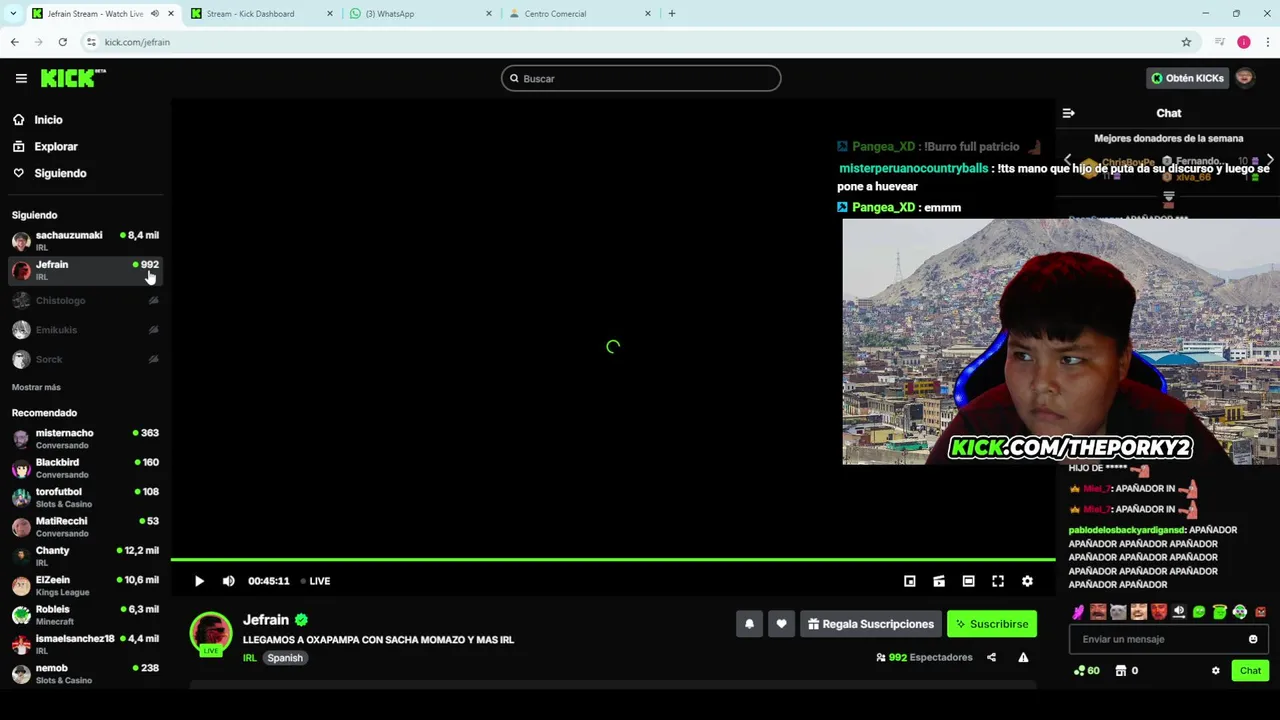Play the stream video
Image resolution: width=1280 pixels, height=720 pixels.
[x=199, y=581]
